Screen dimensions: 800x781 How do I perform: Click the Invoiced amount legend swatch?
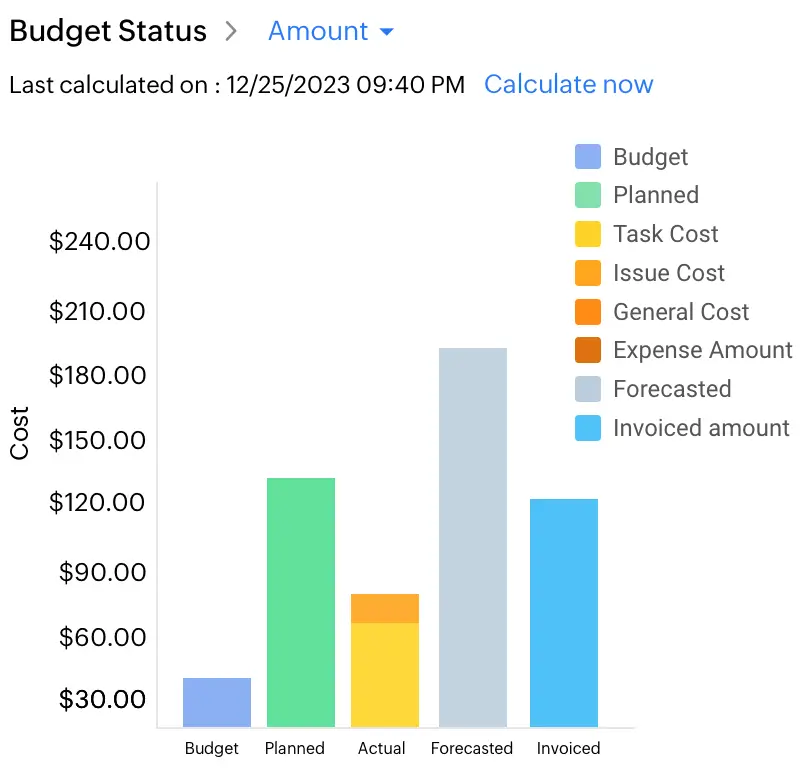(x=588, y=428)
